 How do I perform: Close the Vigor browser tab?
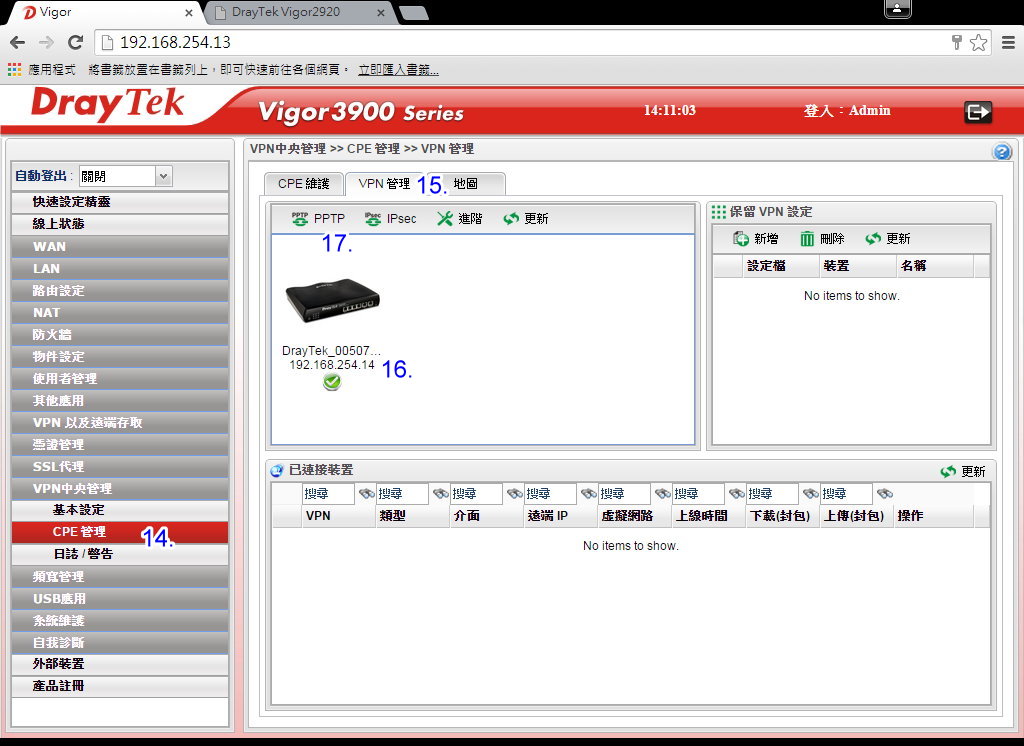click(188, 12)
